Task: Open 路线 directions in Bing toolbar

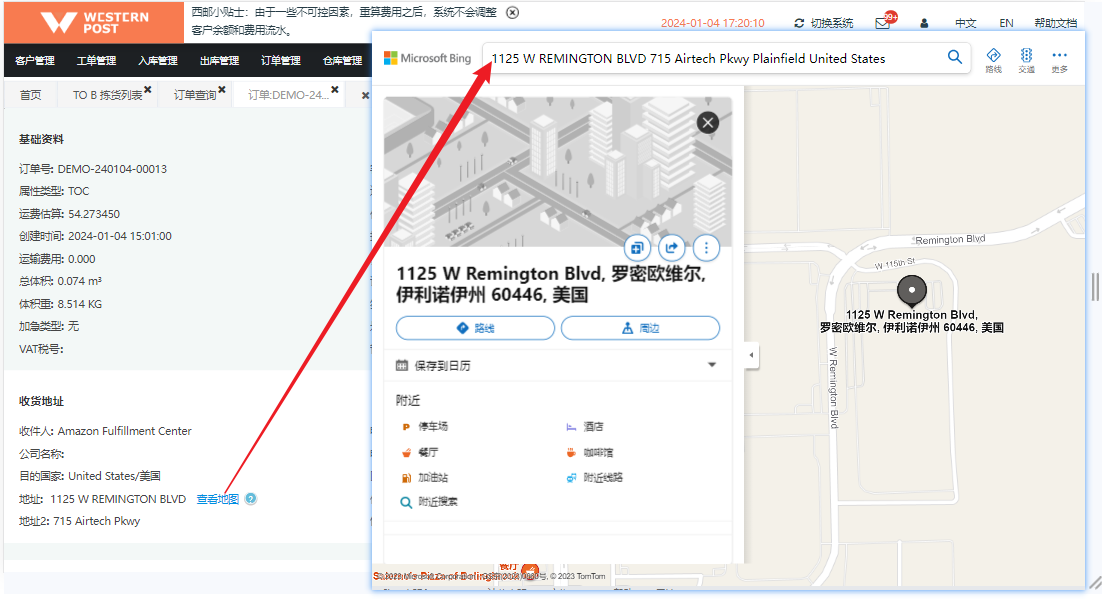Action: [x=993, y=60]
